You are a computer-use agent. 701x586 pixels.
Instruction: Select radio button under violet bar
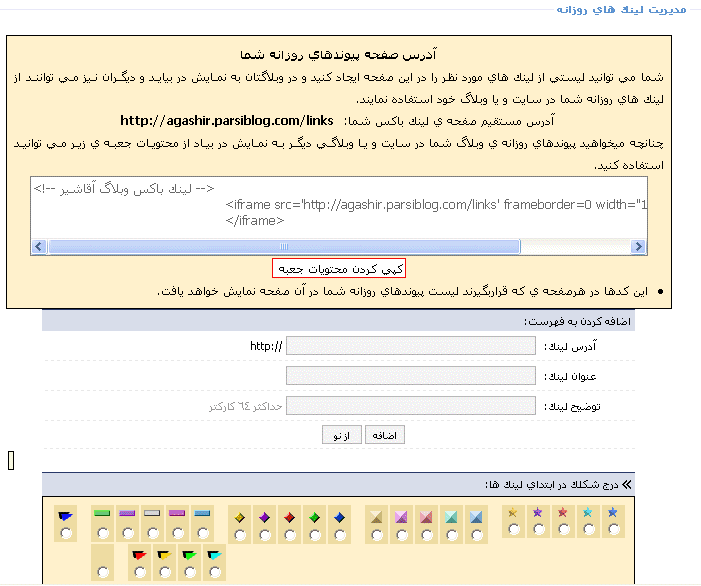coord(128,533)
